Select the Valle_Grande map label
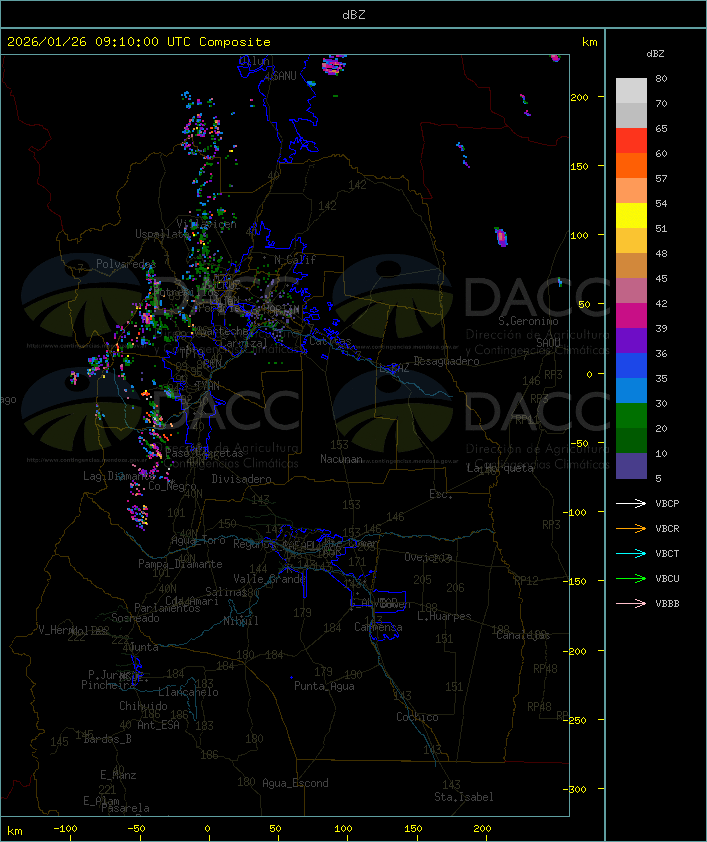This screenshot has width=707, height=842. [x=268, y=579]
